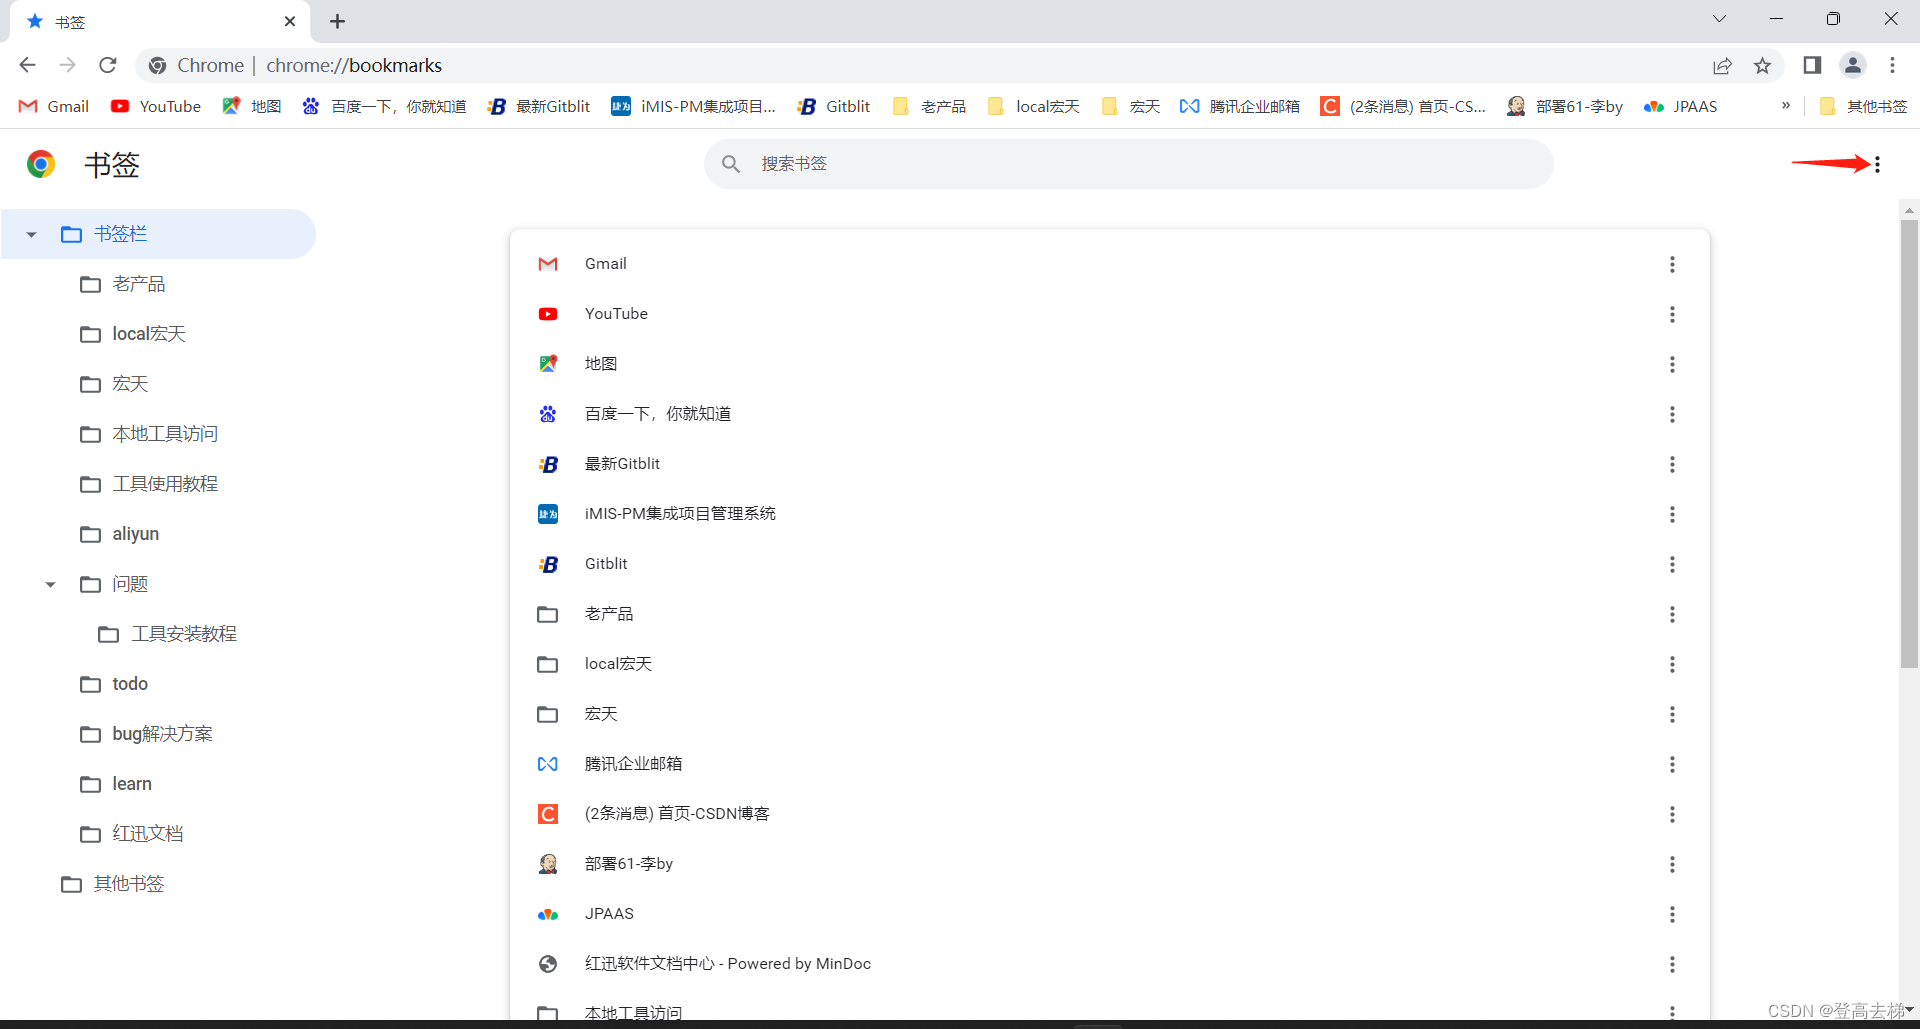The height and width of the screenshot is (1029, 1920).
Task: Select the (2条消息) 首页-CSDN博客 list entry
Action: click(1110, 814)
